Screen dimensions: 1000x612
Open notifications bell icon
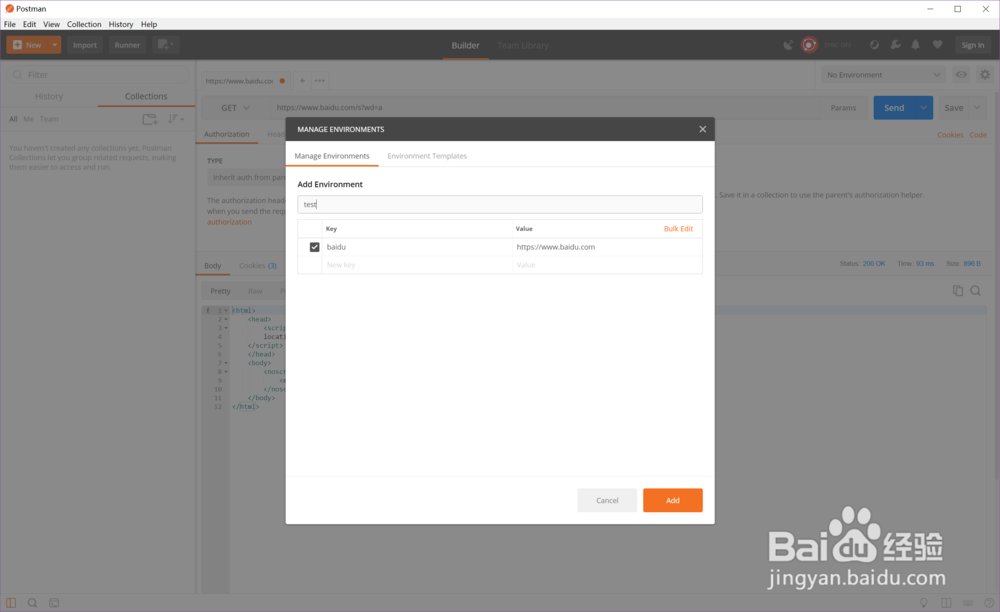pyautogui.click(x=916, y=45)
